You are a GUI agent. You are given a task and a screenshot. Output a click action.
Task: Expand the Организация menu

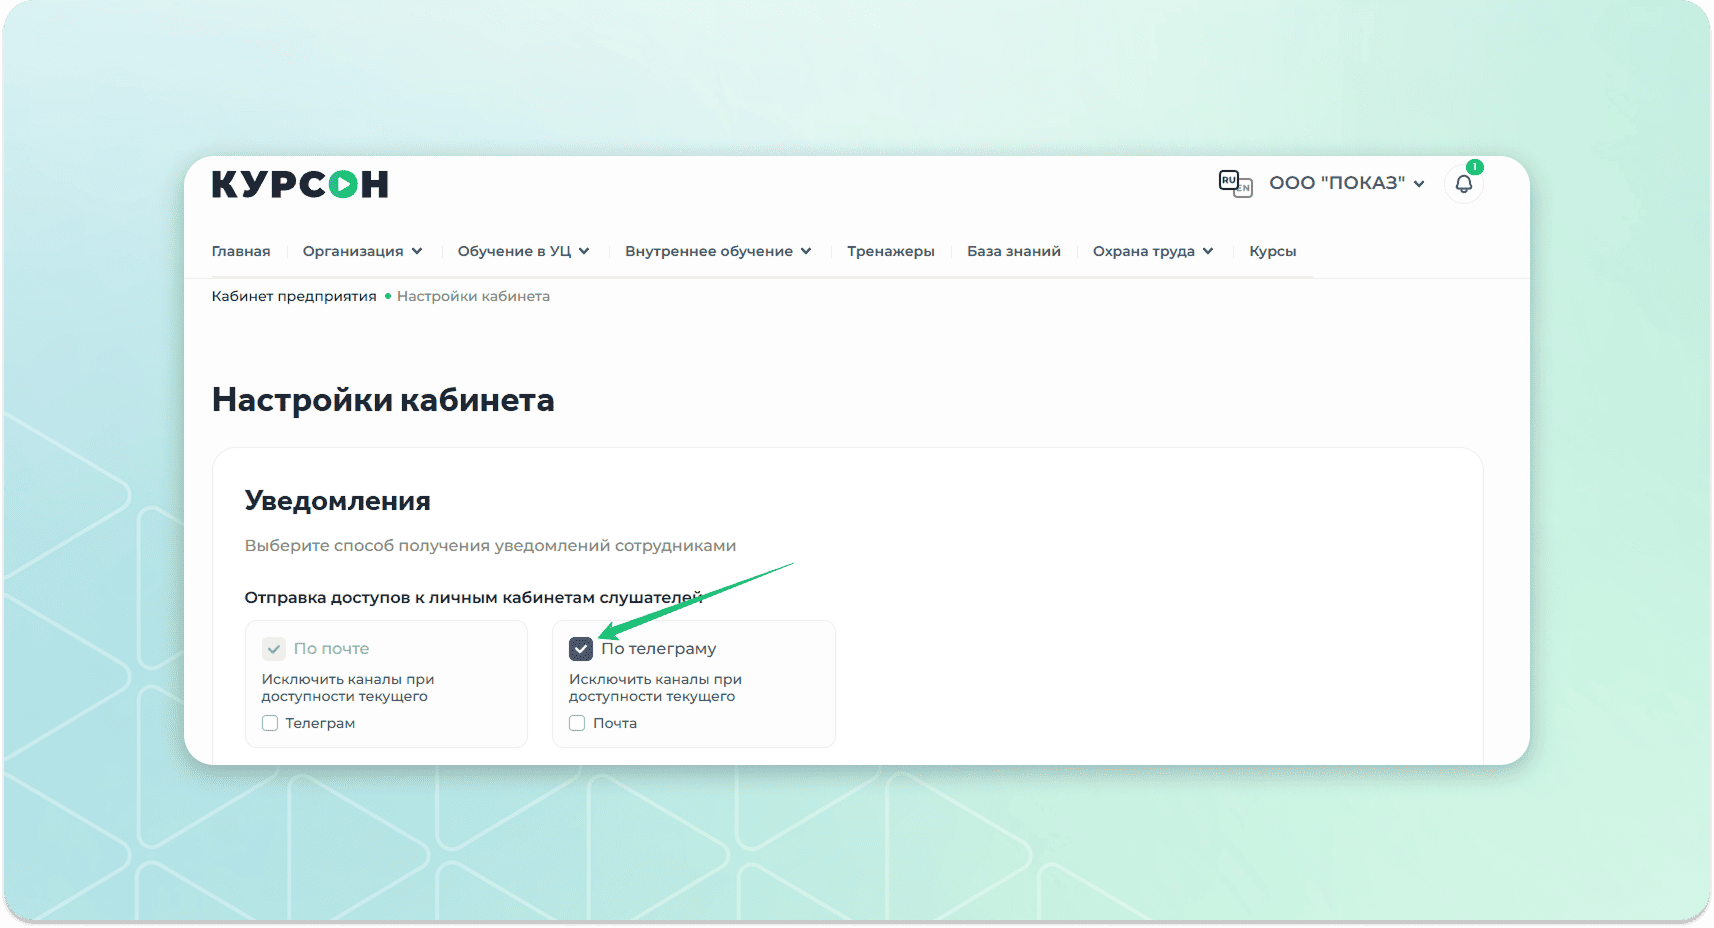(x=362, y=251)
